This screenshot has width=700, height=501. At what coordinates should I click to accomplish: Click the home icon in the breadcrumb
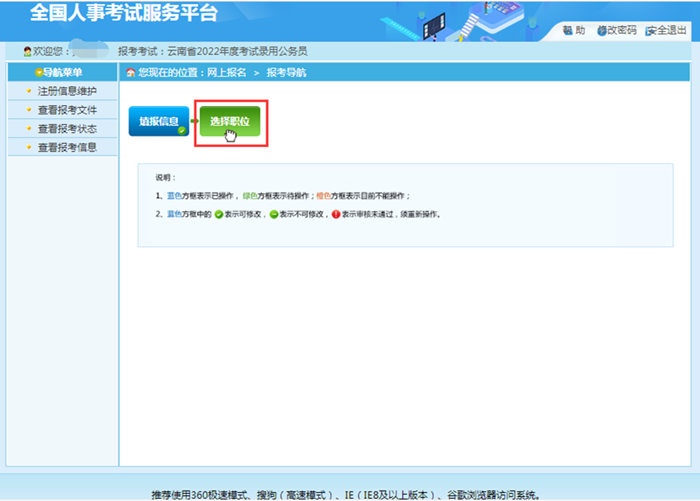point(130,73)
